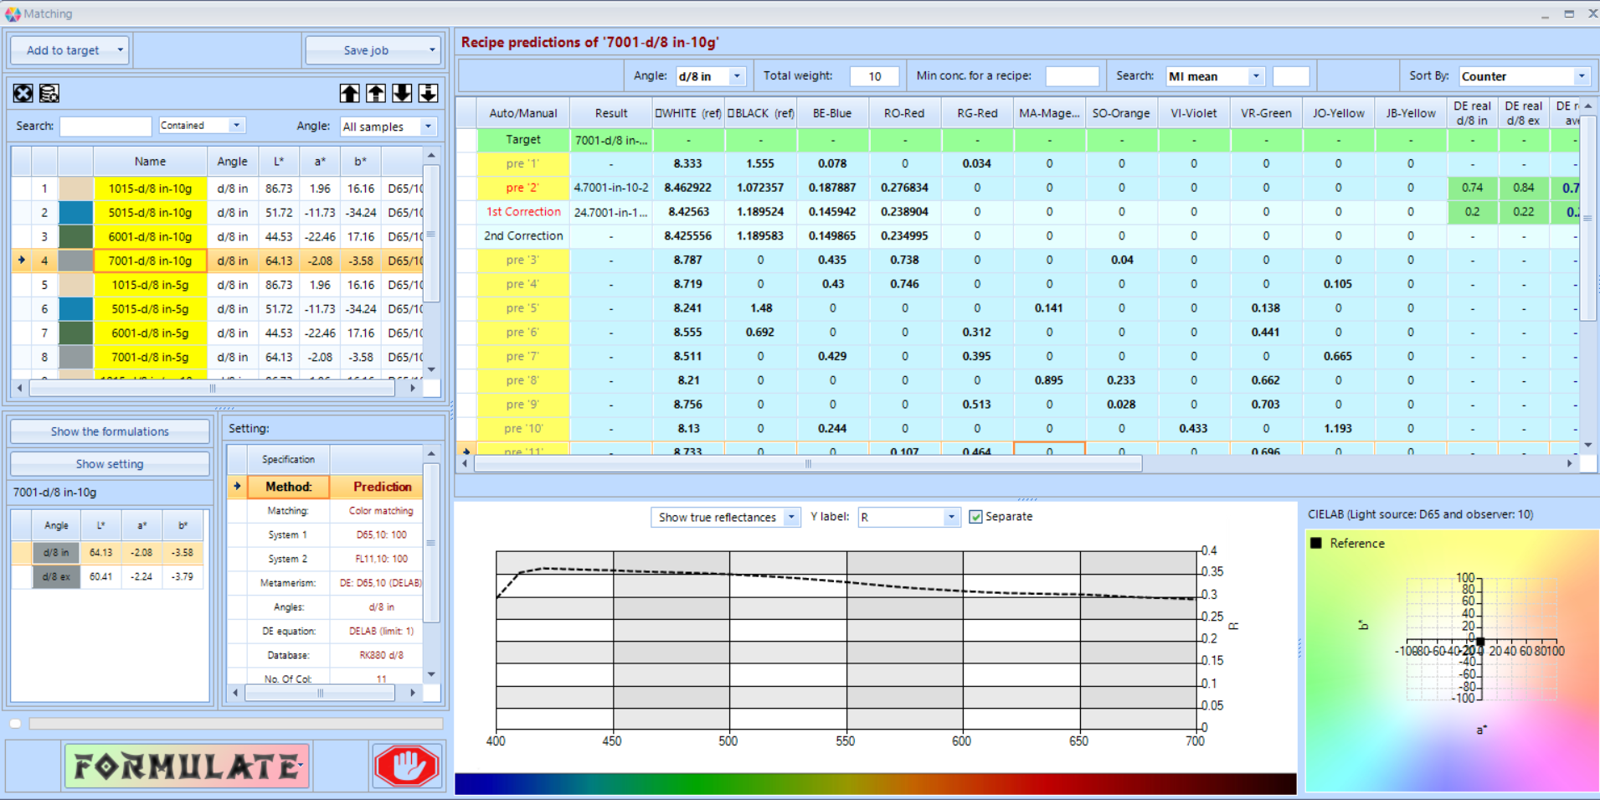Click the Name column header

150,161
